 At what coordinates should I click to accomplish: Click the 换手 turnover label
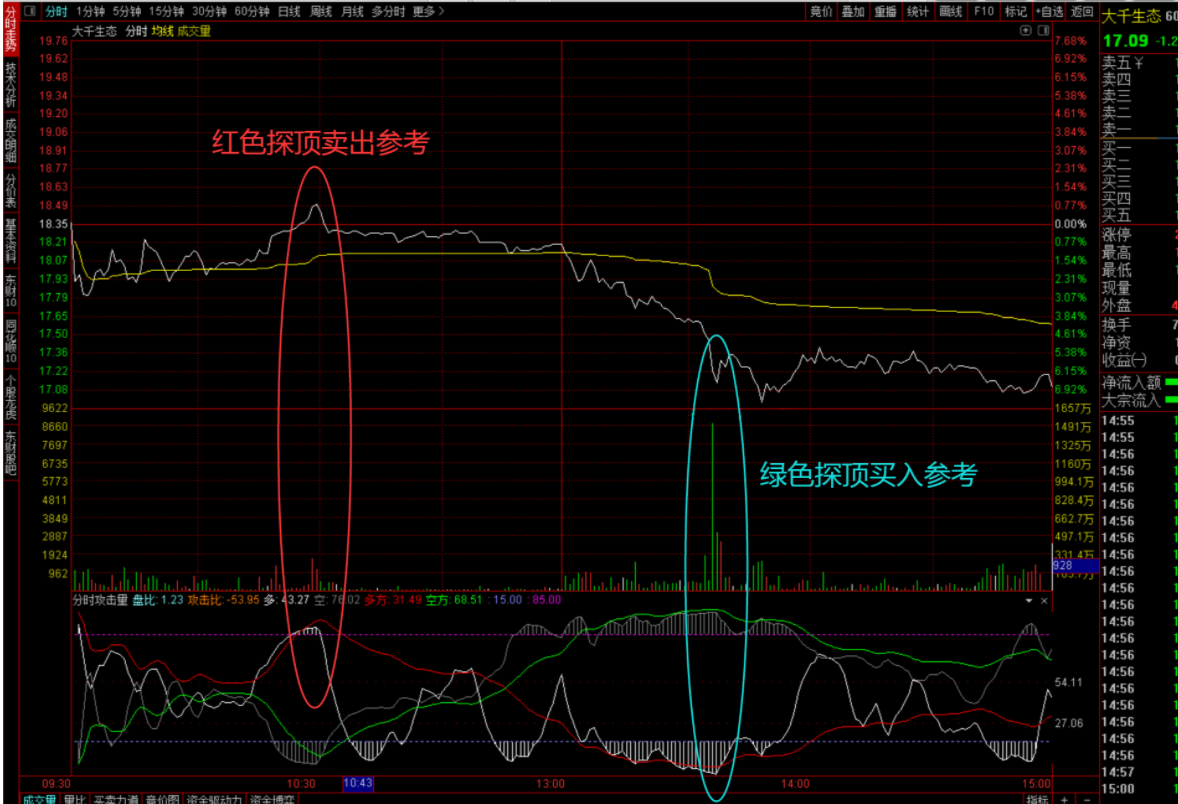click(x=1116, y=325)
